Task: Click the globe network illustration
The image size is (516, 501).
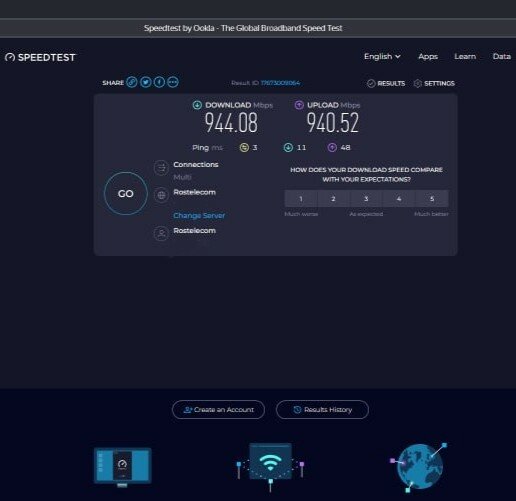Action: [419, 467]
